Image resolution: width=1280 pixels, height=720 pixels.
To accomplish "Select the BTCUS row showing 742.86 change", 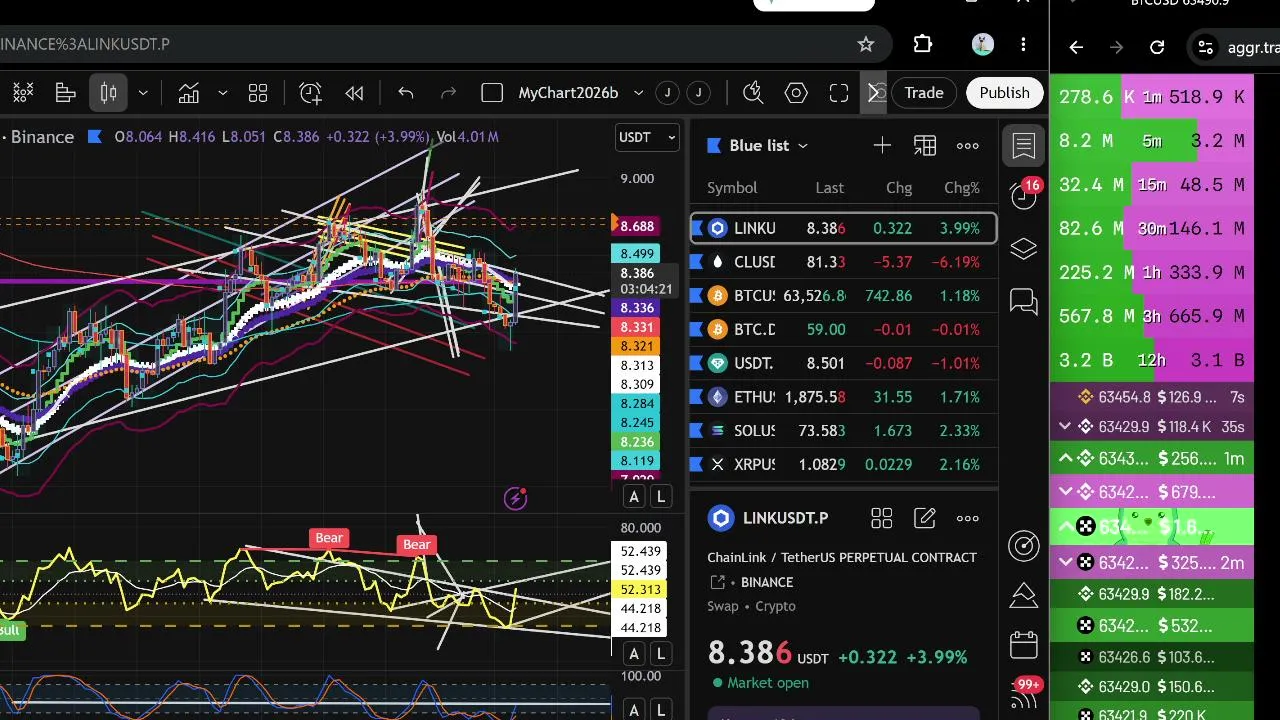I will (x=844, y=296).
